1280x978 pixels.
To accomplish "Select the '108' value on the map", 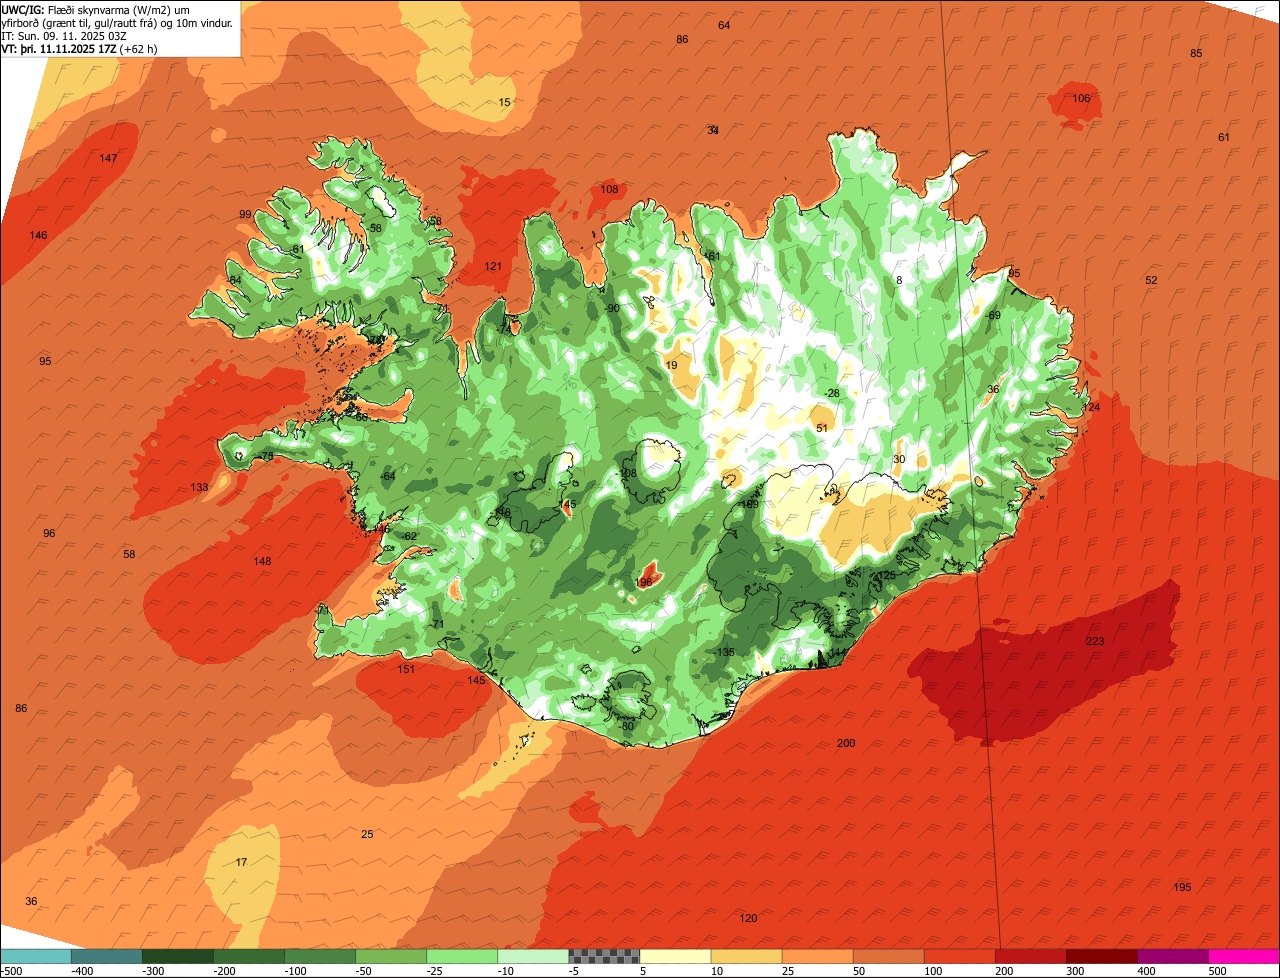I will (x=609, y=189).
